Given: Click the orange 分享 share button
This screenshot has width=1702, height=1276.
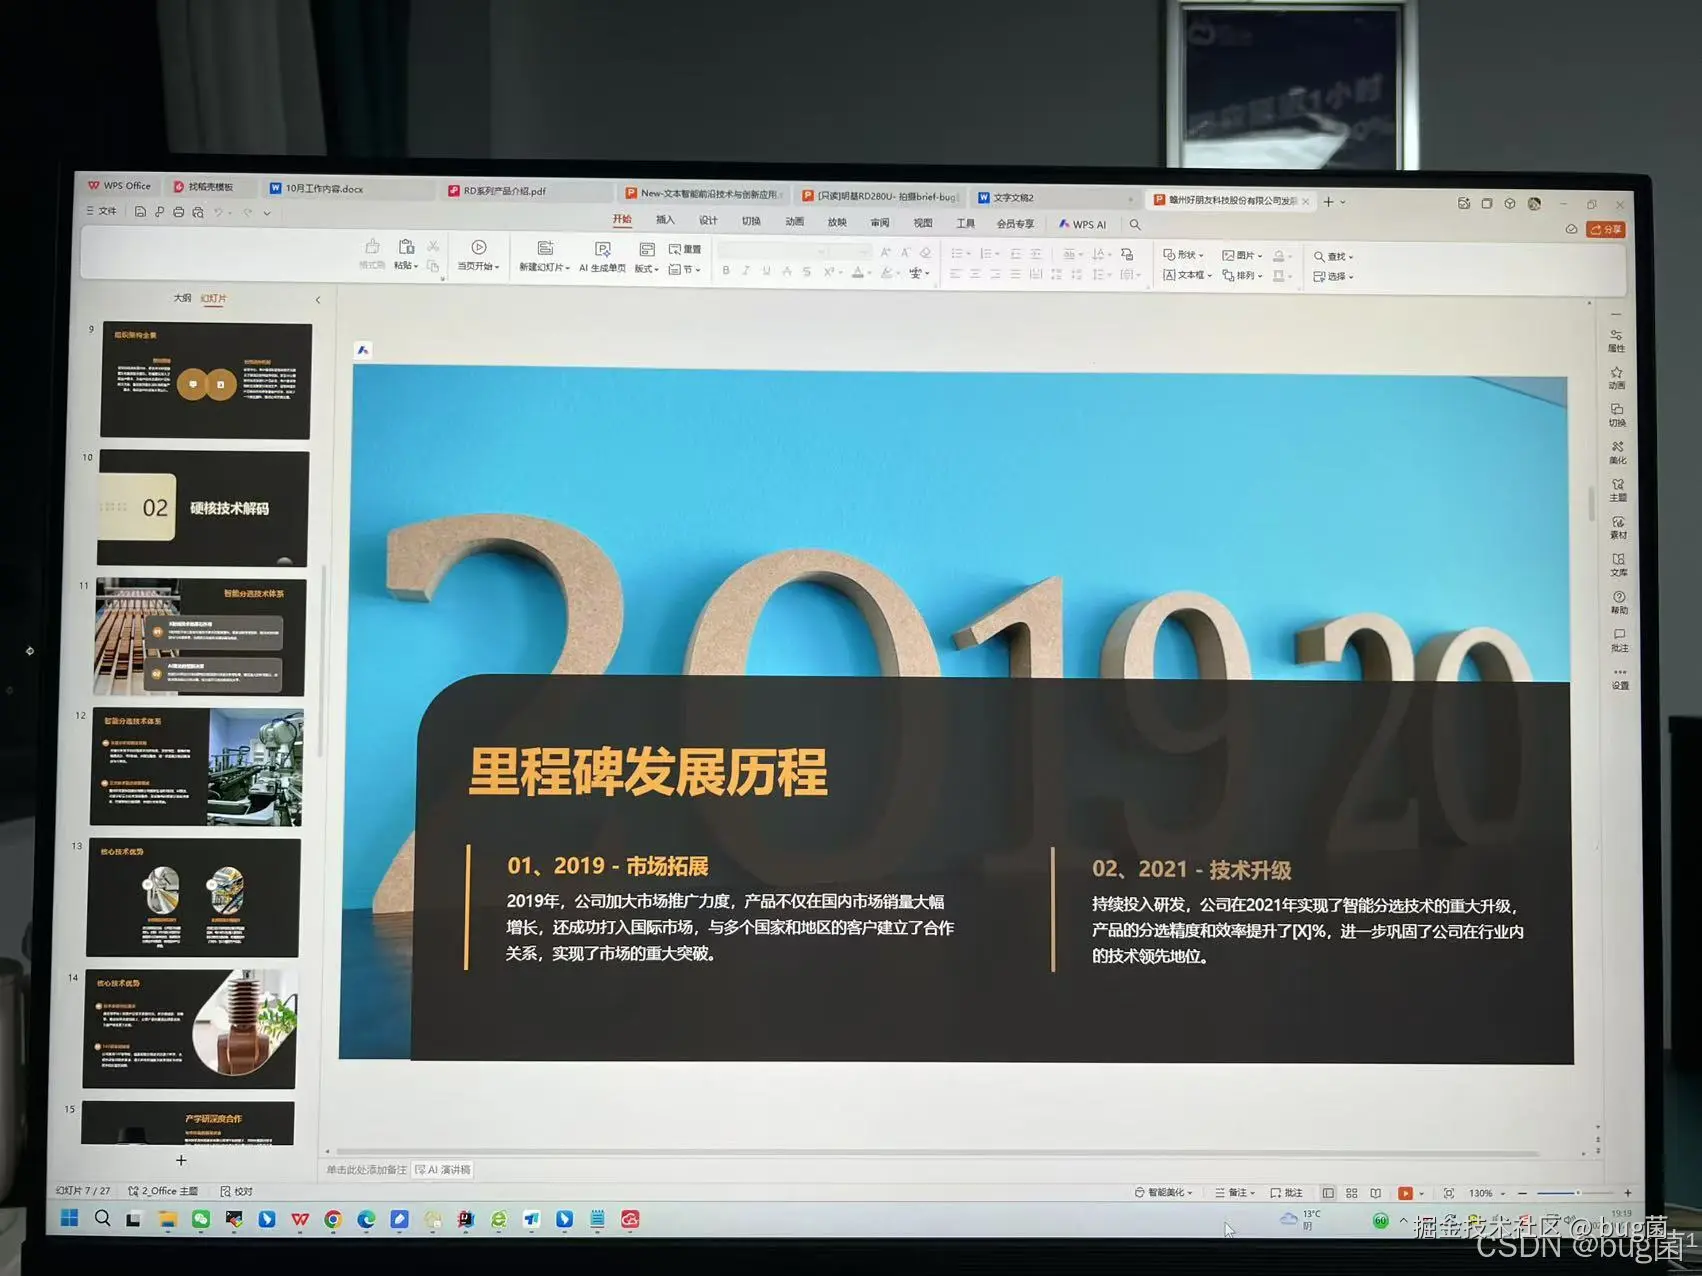Looking at the screenshot, I should pyautogui.click(x=1606, y=229).
